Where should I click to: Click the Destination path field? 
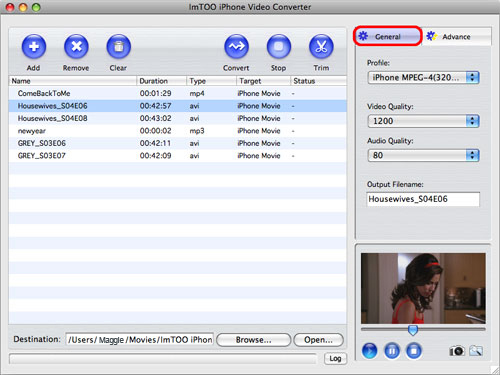[x=139, y=340]
